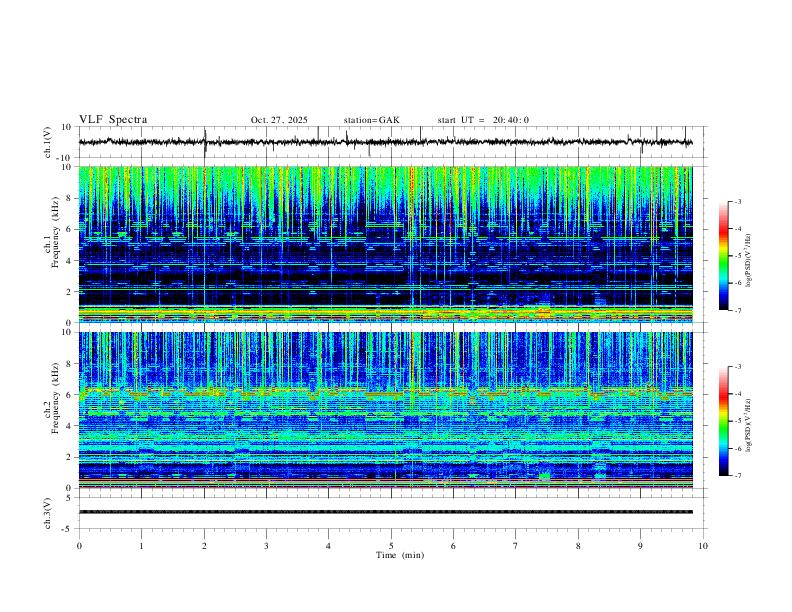Click the date 'Oct. 27, 2025'

pyautogui.click(x=279, y=120)
